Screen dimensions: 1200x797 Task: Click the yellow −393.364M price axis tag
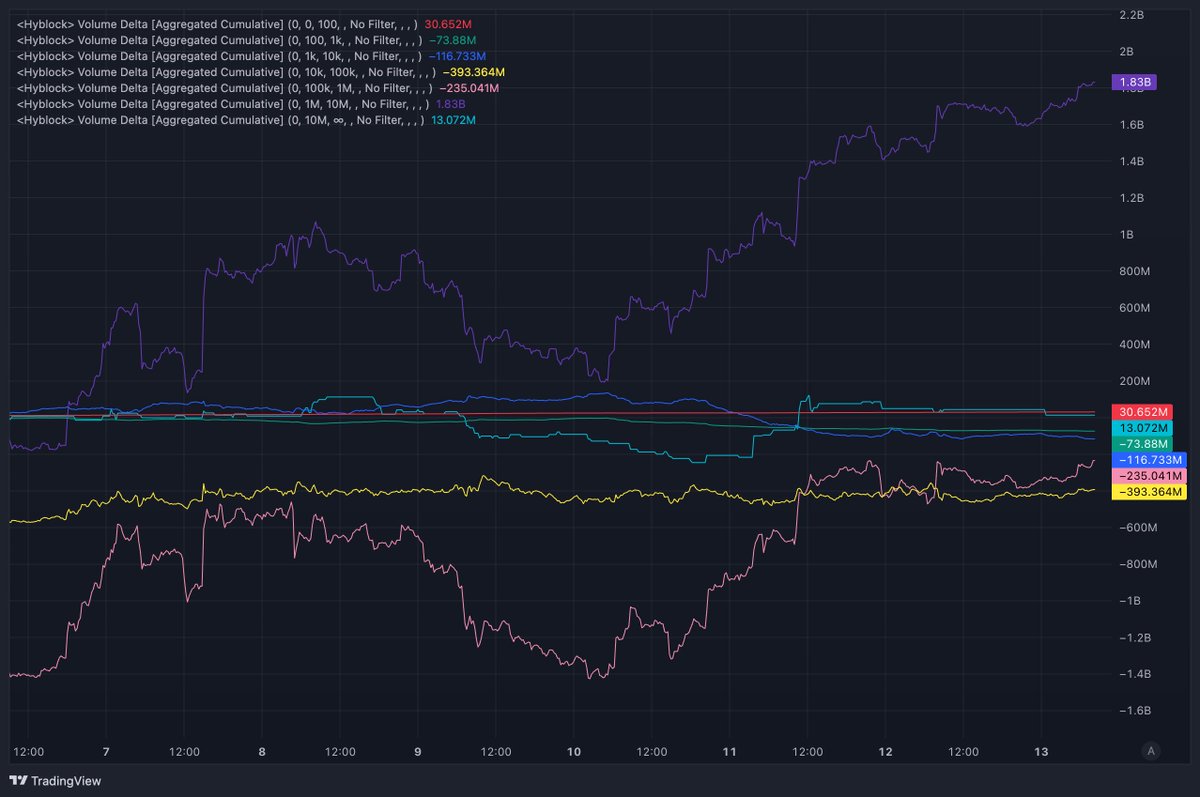coord(1148,492)
